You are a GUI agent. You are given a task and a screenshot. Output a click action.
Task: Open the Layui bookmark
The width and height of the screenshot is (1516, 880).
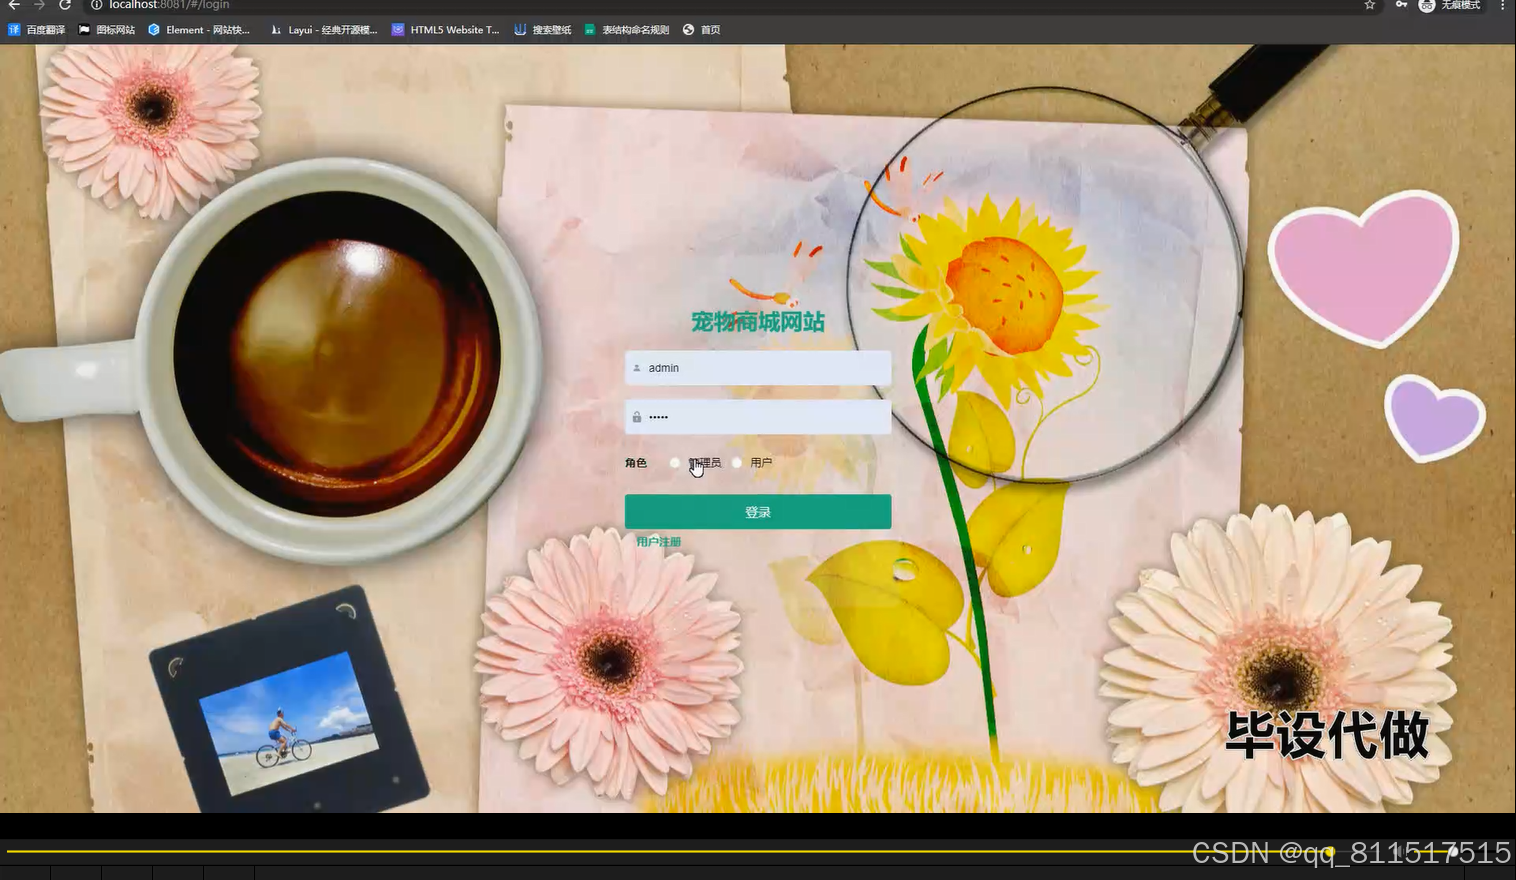(324, 30)
